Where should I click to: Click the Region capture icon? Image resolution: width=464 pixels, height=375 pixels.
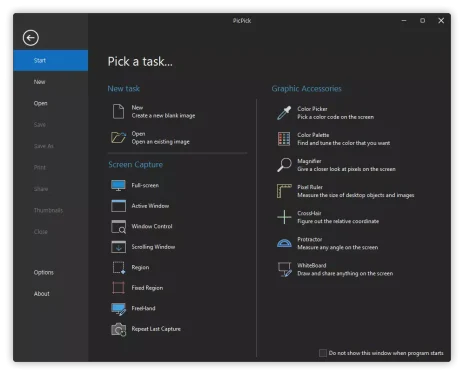click(118, 267)
